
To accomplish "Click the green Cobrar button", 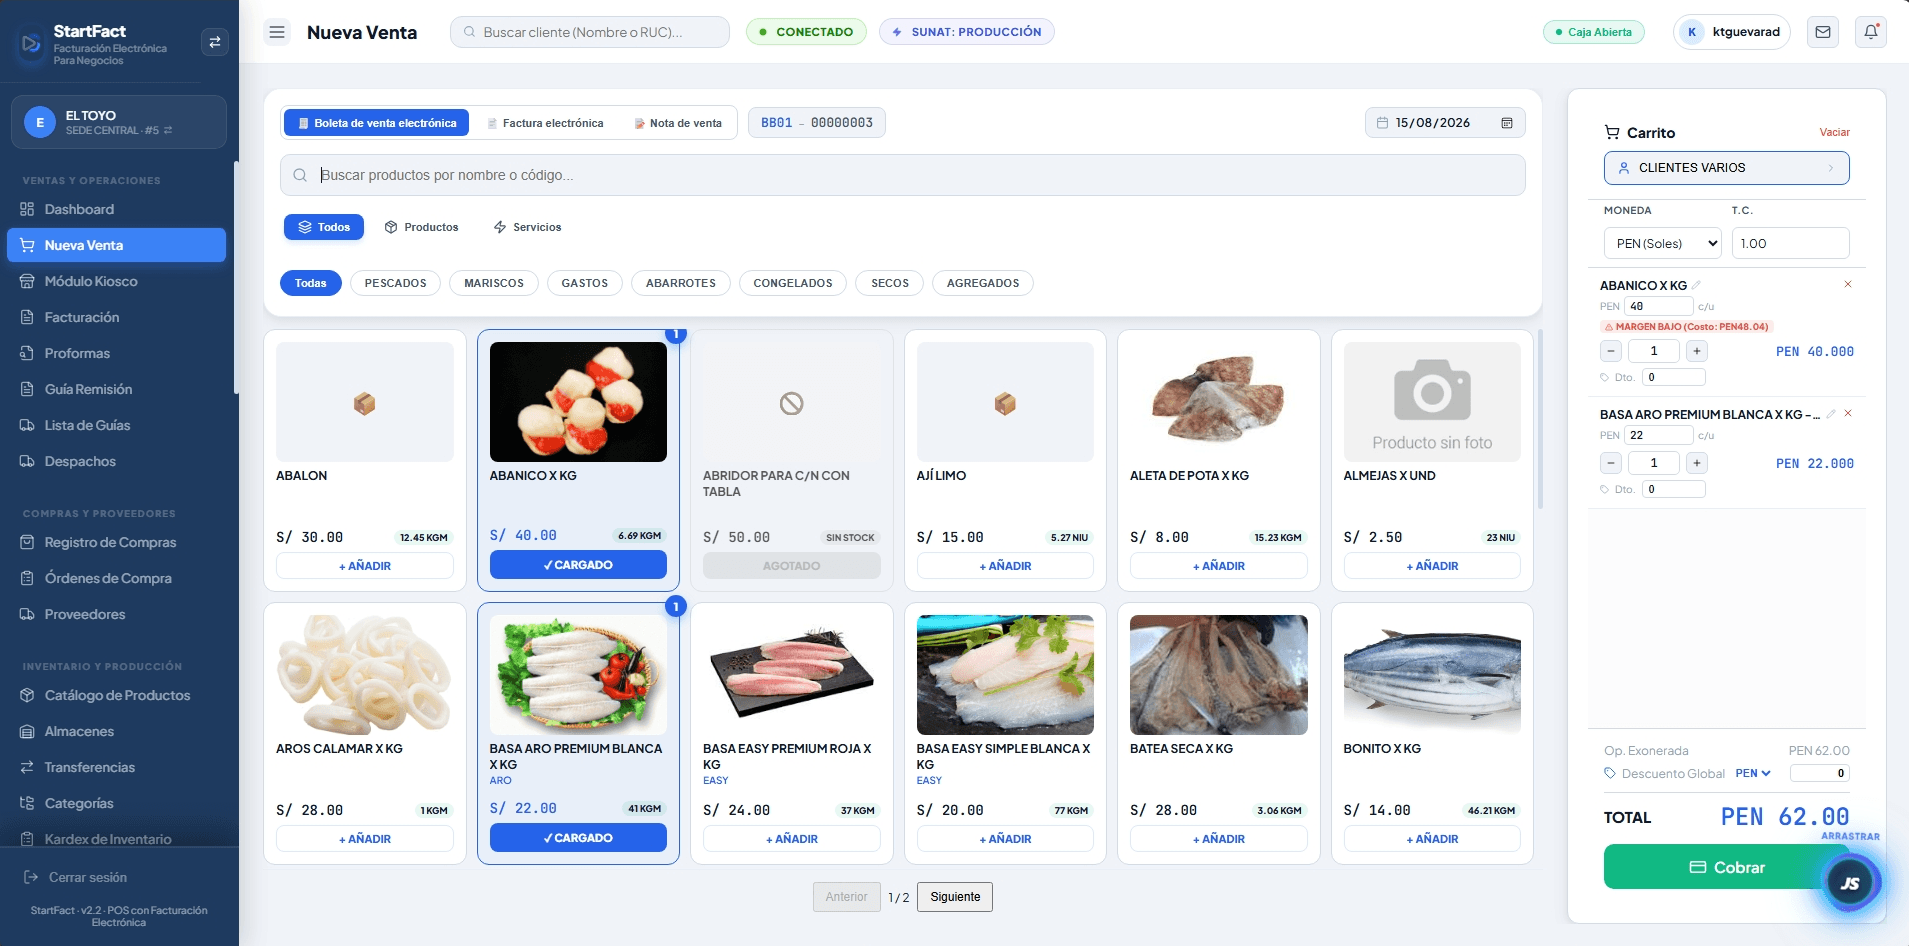I will coord(1726,867).
